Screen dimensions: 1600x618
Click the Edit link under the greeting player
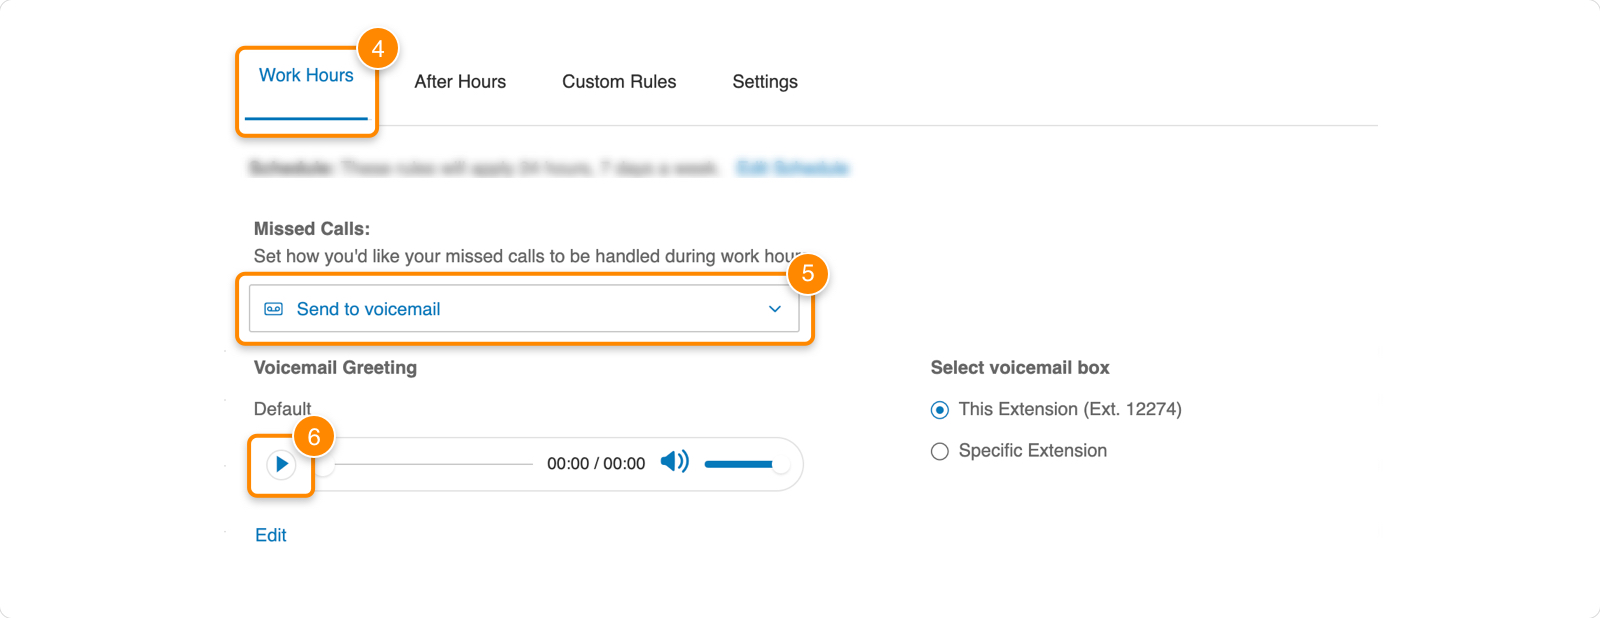[x=270, y=535]
